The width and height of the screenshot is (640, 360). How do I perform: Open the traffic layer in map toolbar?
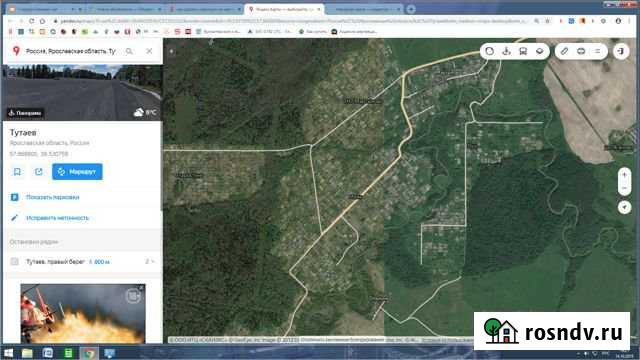click(489, 51)
